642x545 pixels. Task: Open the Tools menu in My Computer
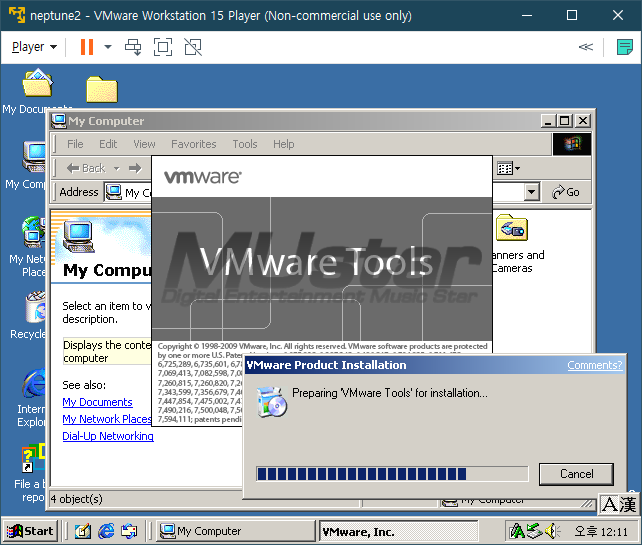[x=245, y=144]
